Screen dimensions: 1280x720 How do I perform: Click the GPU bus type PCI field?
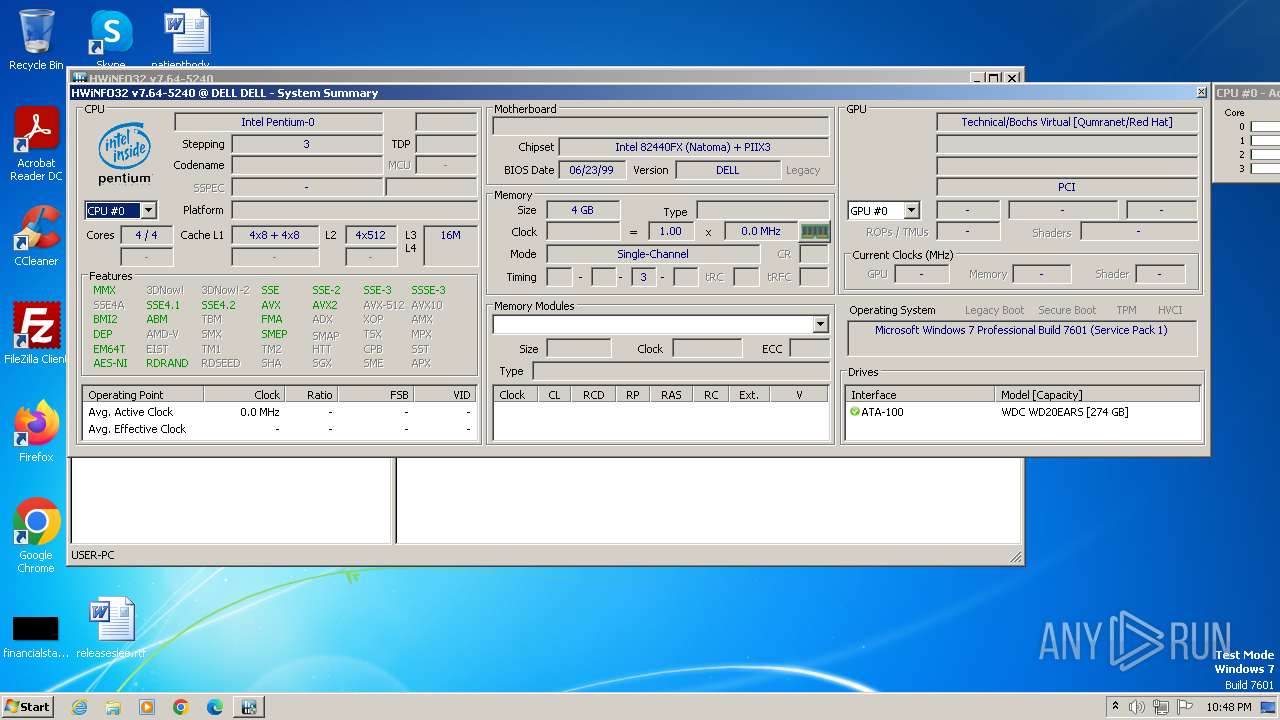coord(1066,187)
